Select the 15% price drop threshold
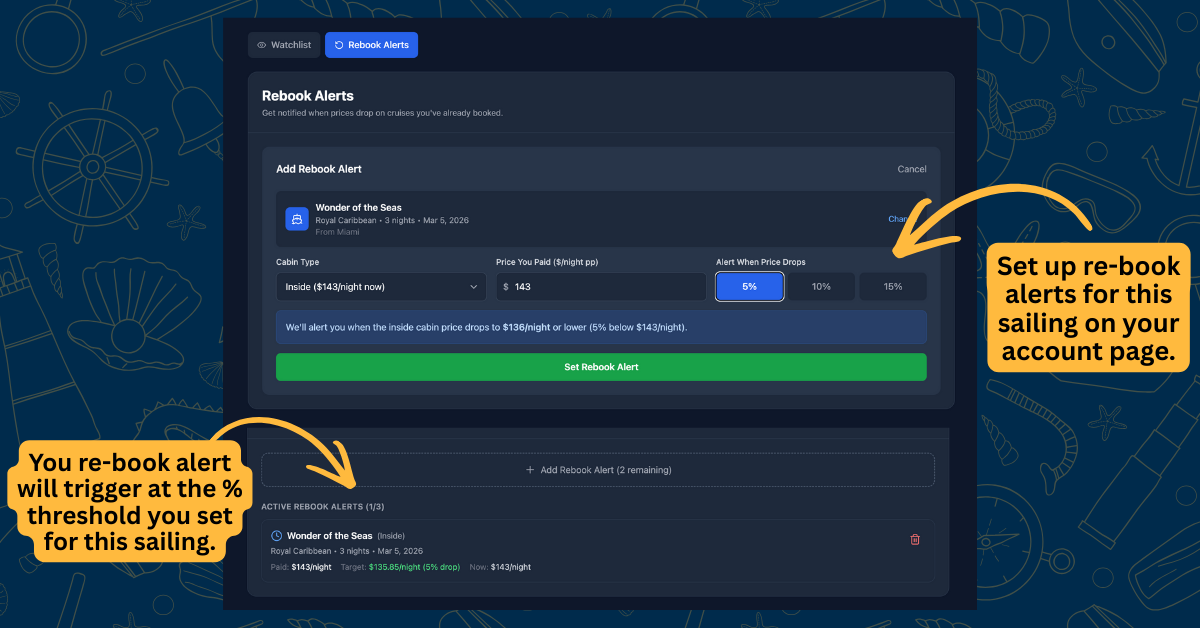The image size is (1200, 628). click(892, 286)
